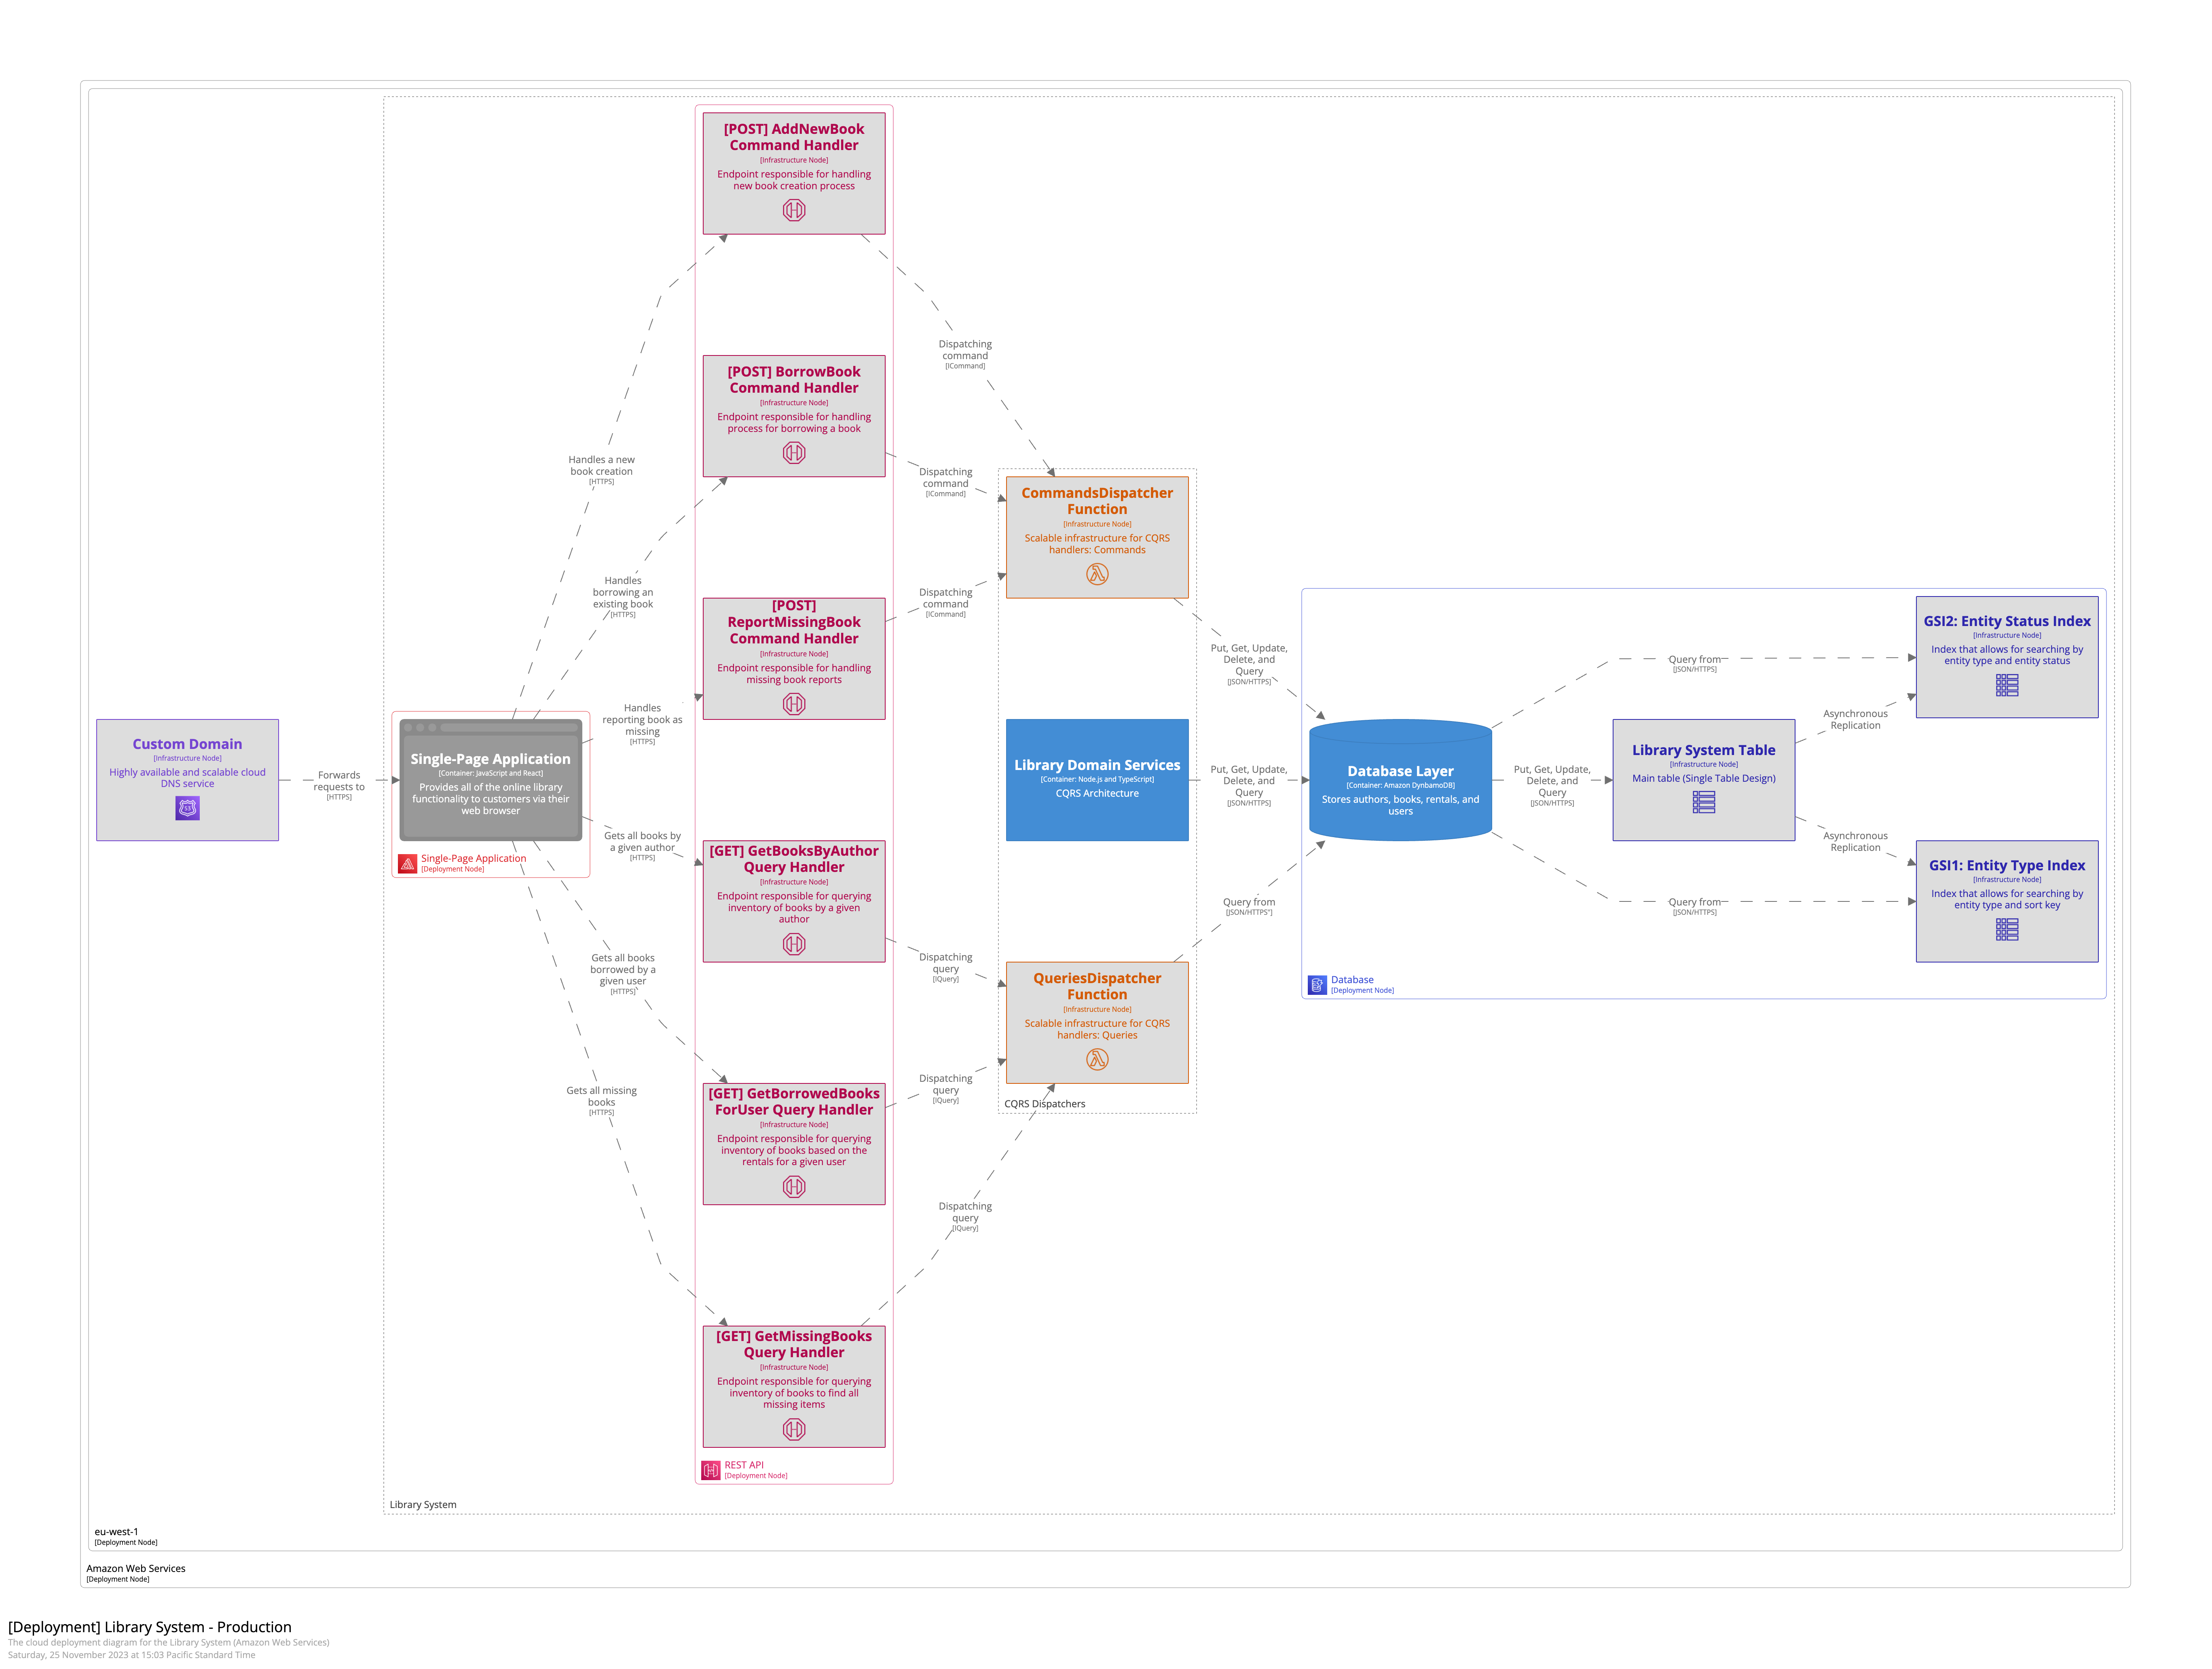Click the endpoint icon in GetMissingBooks Query Handler

click(x=794, y=1429)
